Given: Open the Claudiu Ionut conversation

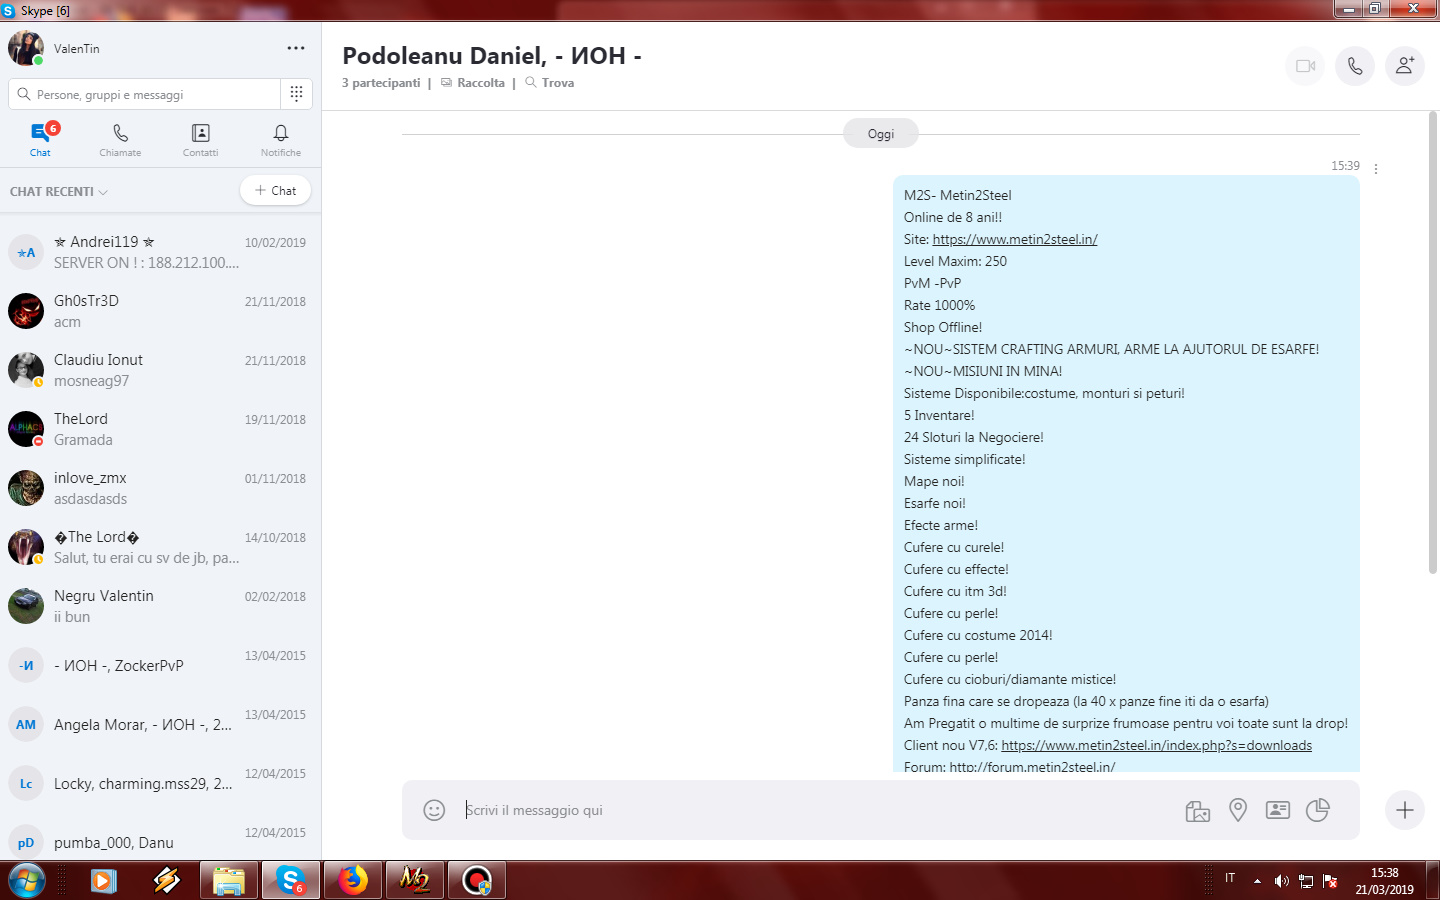Looking at the screenshot, I should pyautogui.click(x=160, y=370).
